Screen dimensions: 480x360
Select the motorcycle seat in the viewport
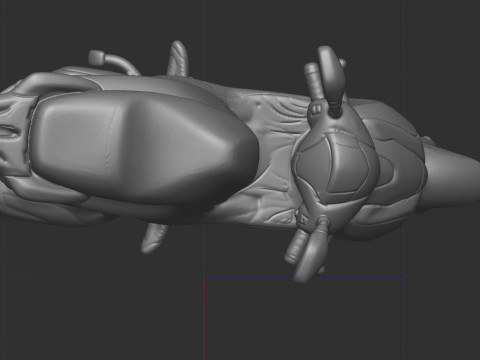click(145, 147)
